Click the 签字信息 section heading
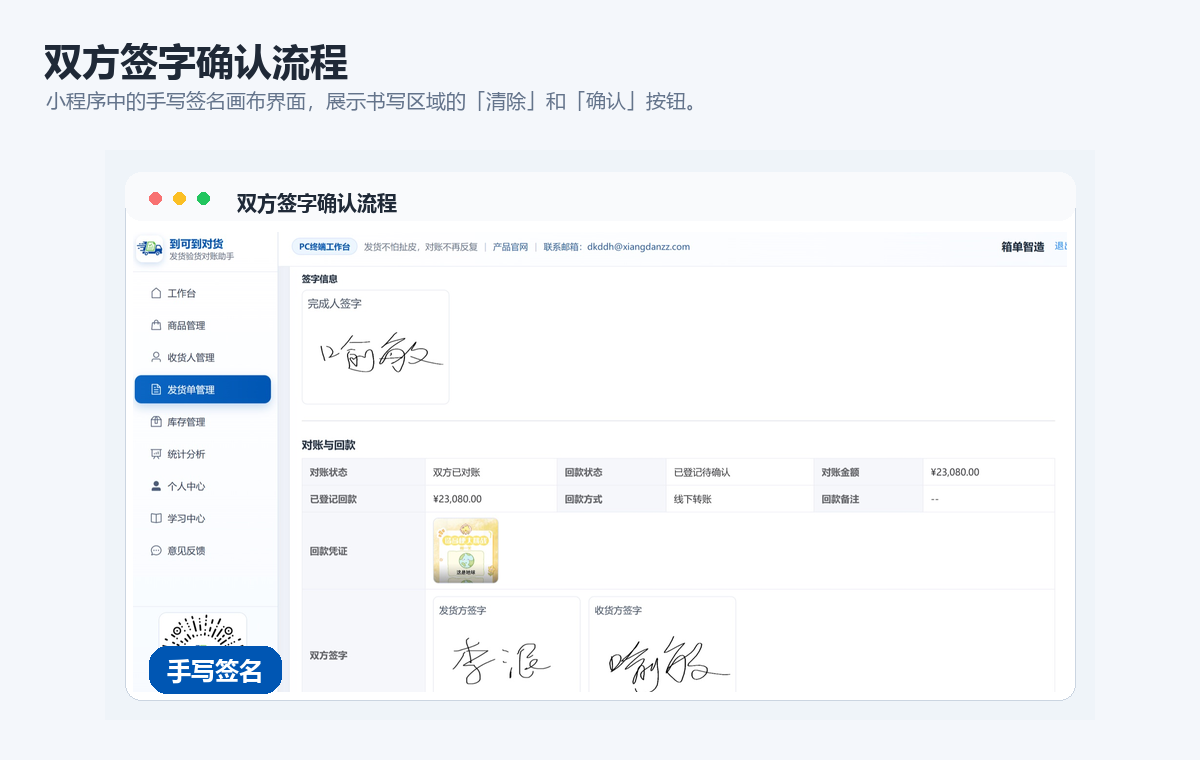Image resolution: width=1200 pixels, height=760 pixels. (320, 279)
